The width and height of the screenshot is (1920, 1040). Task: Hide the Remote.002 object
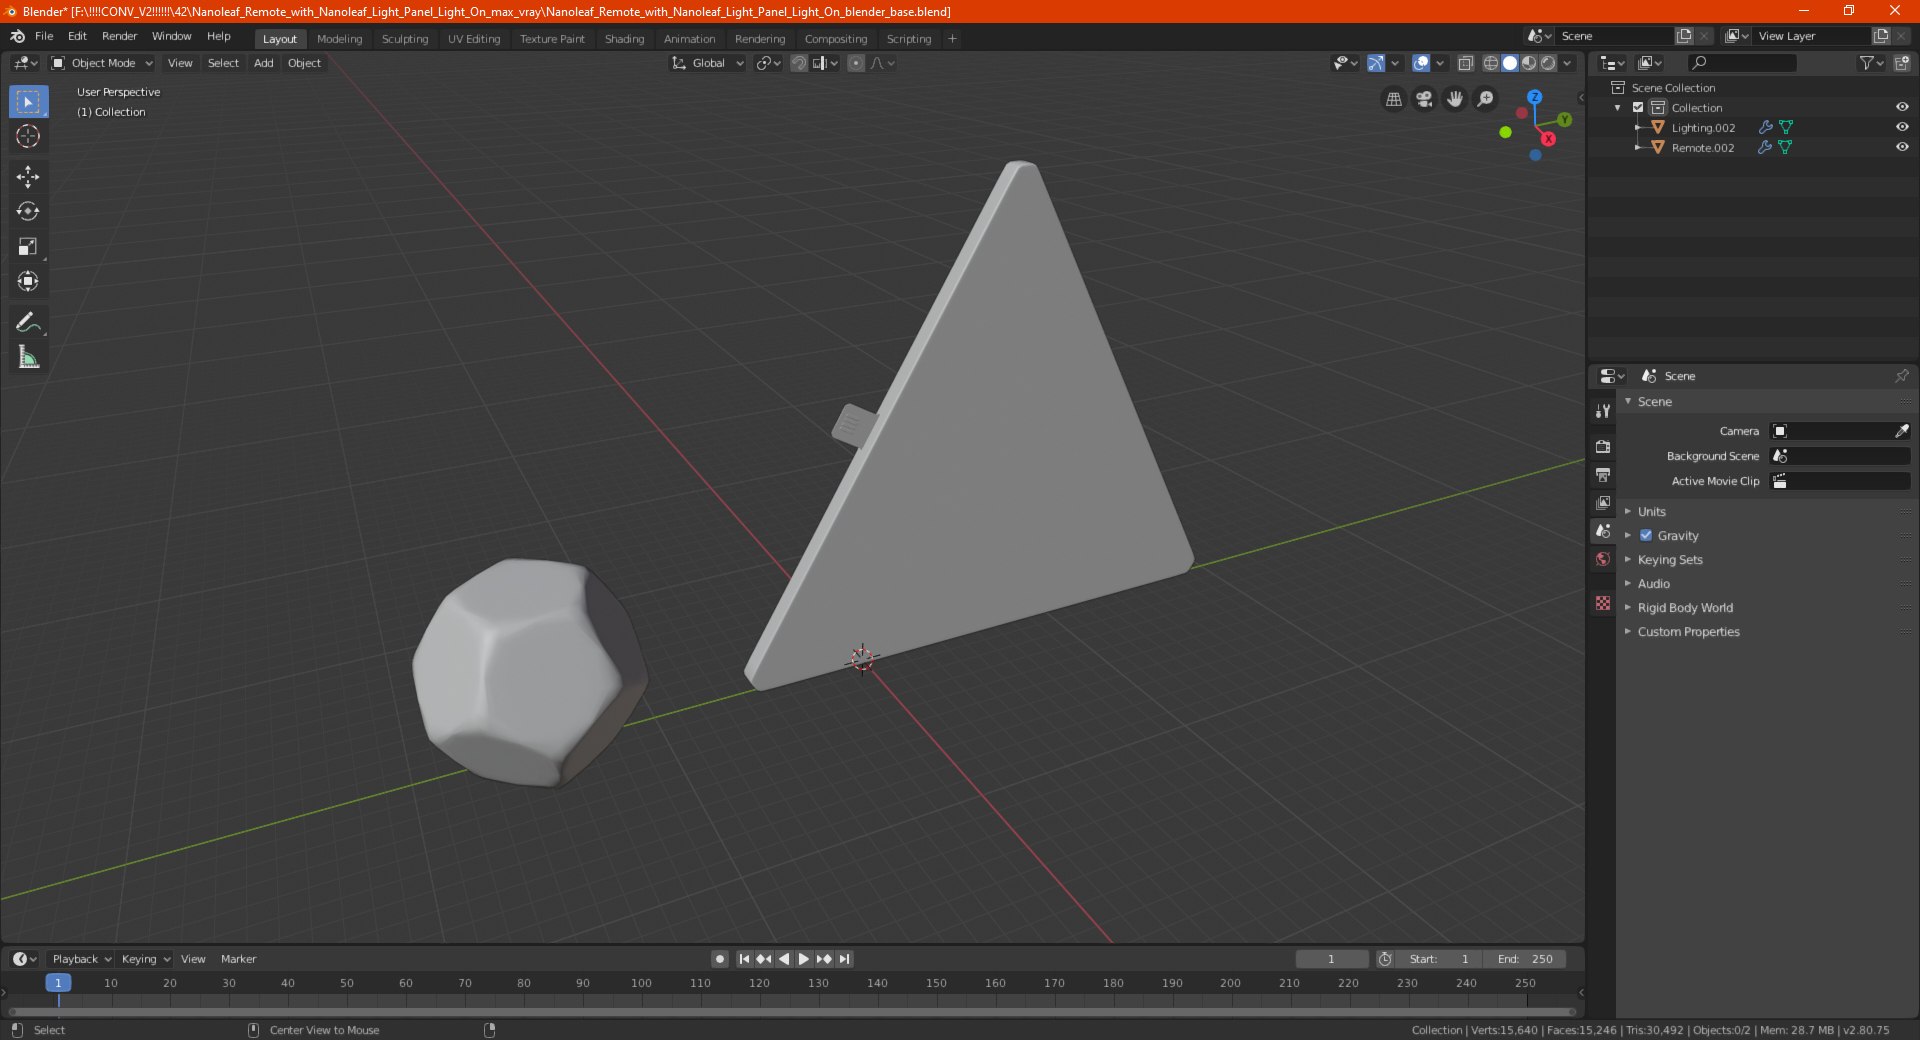pyautogui.click(x=1902, y=147)
